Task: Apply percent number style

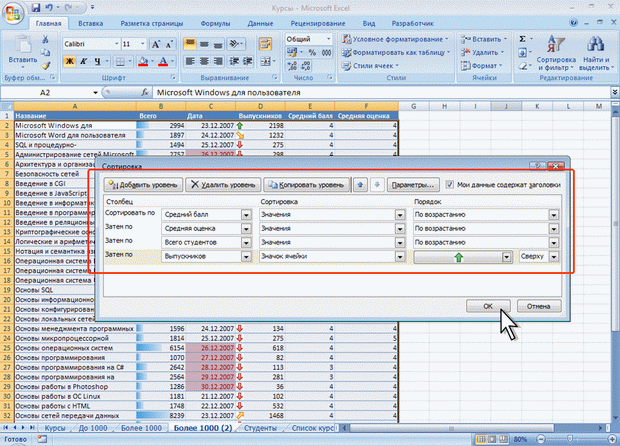Action: tap(312, 53)
